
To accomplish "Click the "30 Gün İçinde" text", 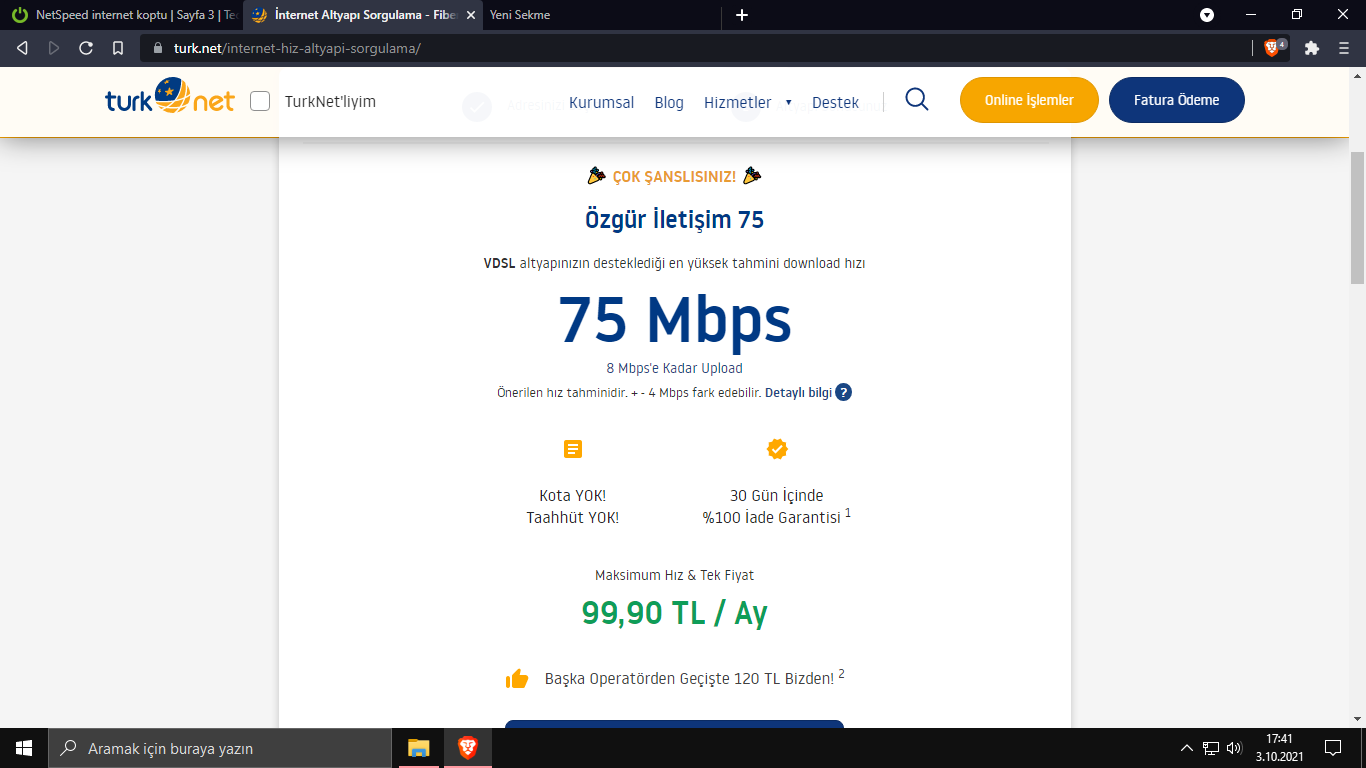I will pos(777,496).
